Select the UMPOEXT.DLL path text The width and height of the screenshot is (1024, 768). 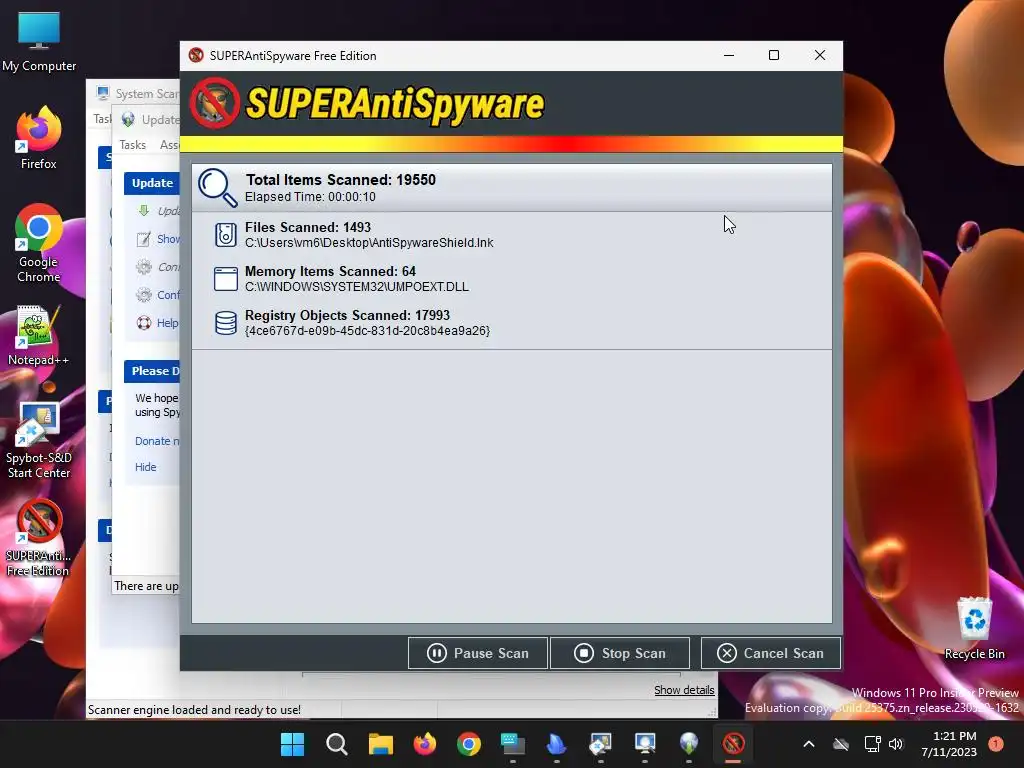[x=357, y=287]
